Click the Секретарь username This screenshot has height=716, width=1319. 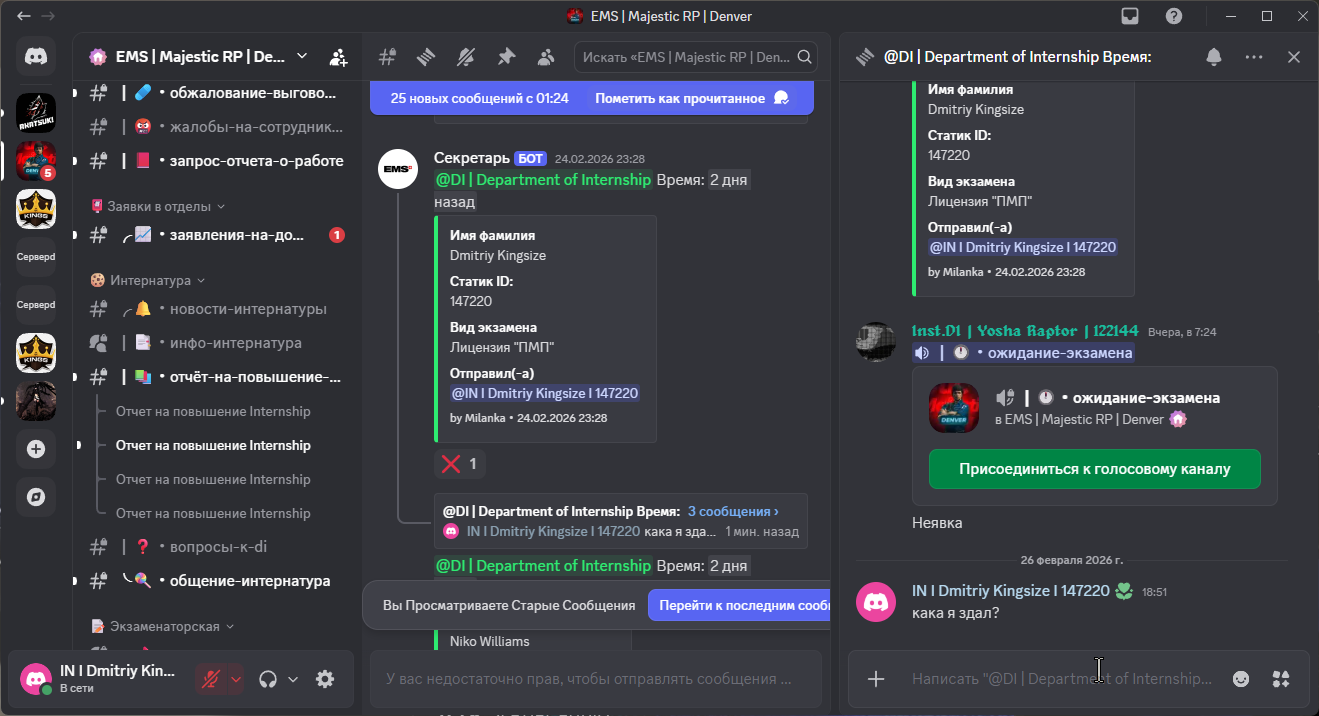tap(471, 158)
